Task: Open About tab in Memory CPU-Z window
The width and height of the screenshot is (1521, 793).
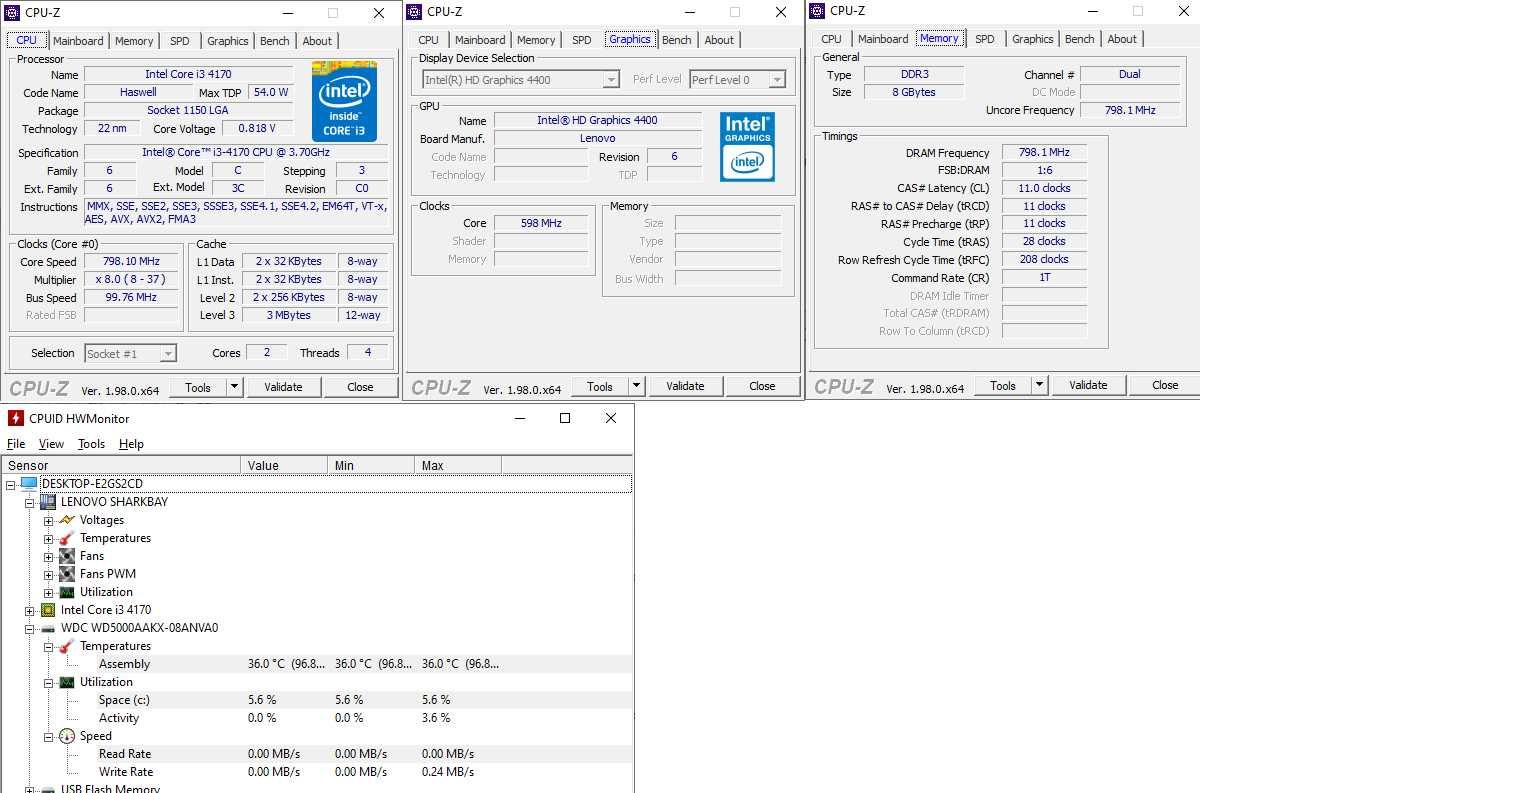Action: click(1122, 39)
